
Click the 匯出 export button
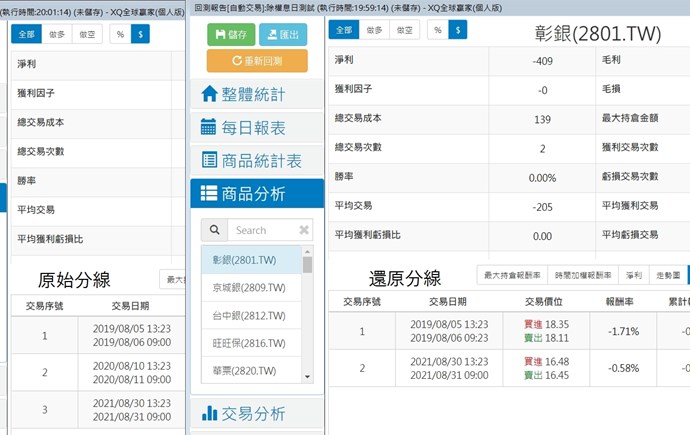click(x=283, y=34)
